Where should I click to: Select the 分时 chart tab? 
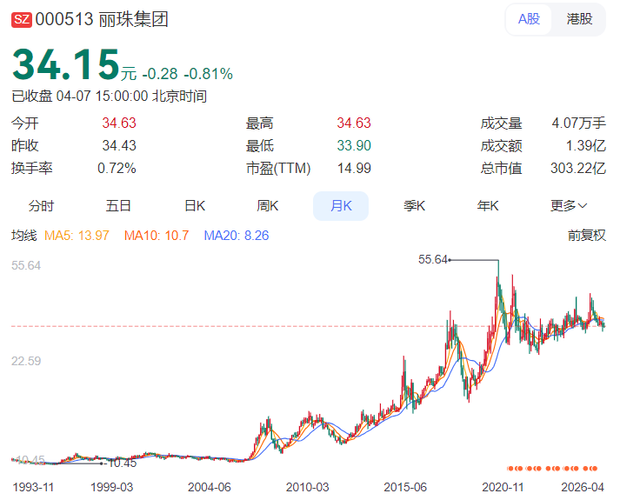[41, 206]
